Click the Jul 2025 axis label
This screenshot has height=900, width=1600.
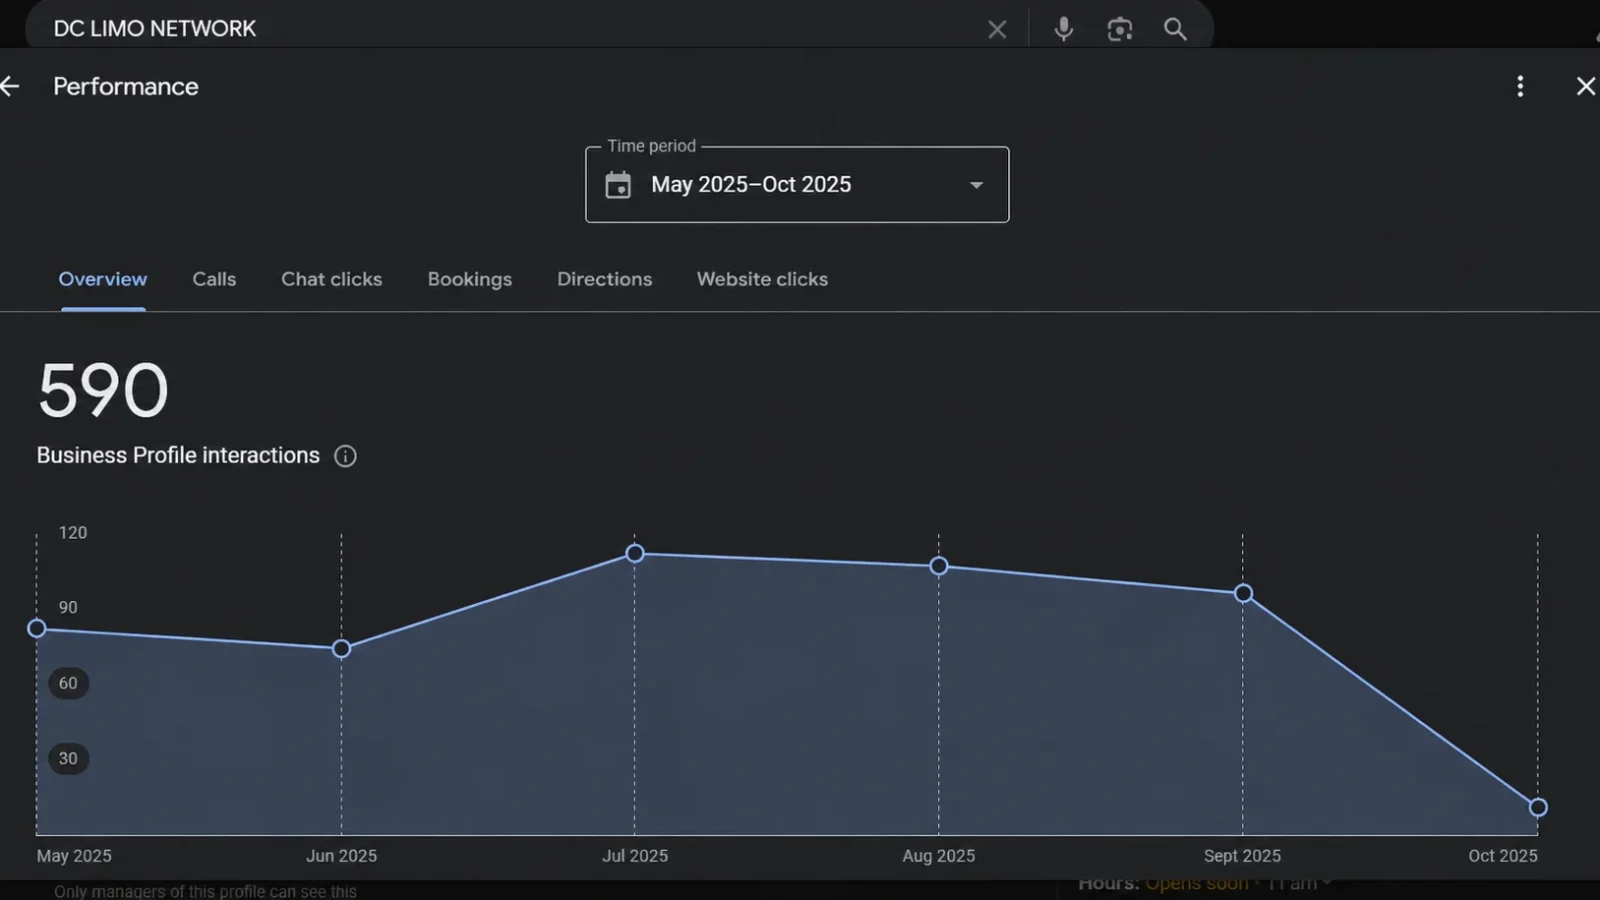click(x=635, y=856)
